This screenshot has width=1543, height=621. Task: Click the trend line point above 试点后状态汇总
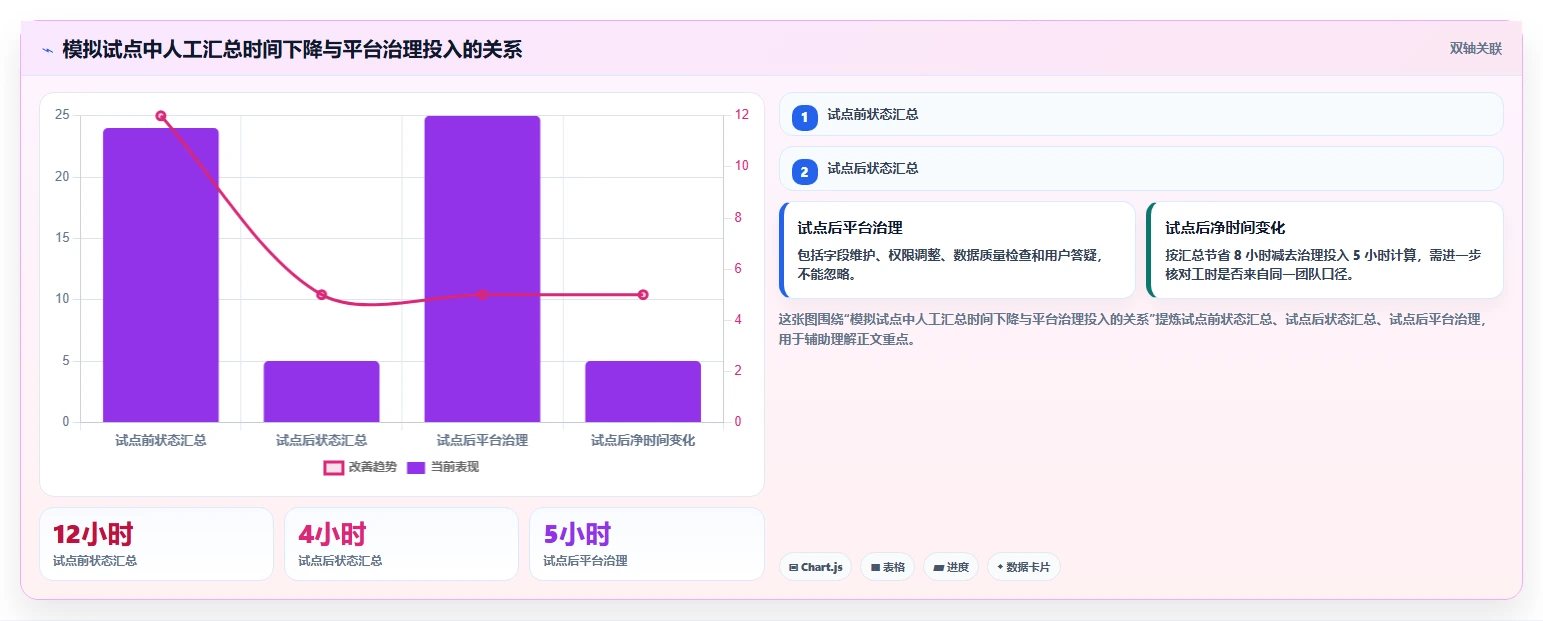pos(321,295)
